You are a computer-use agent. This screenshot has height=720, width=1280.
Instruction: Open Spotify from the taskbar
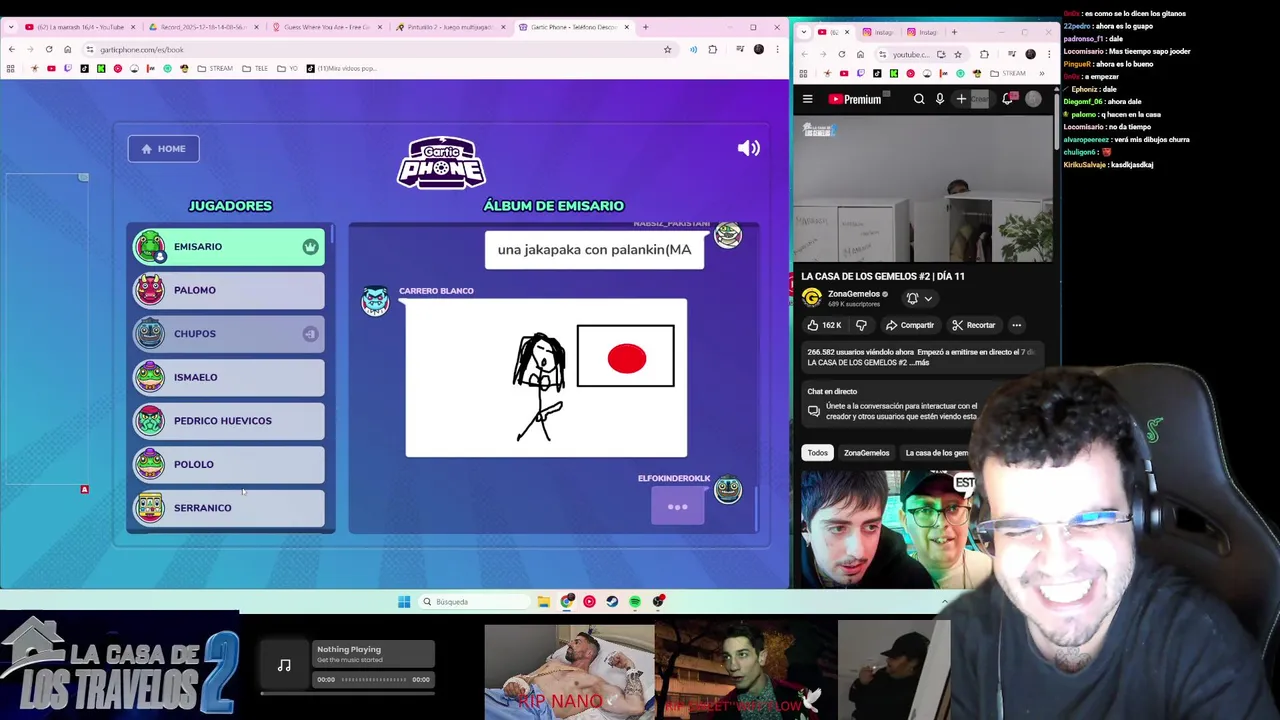tap(635, 602)
